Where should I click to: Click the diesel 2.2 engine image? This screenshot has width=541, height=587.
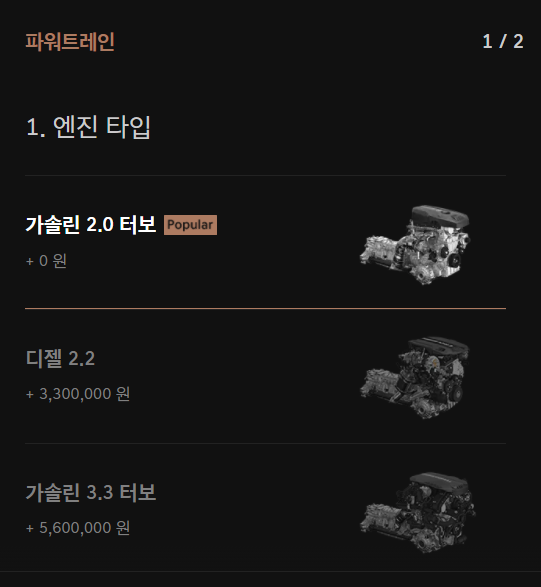coord(414,377)
